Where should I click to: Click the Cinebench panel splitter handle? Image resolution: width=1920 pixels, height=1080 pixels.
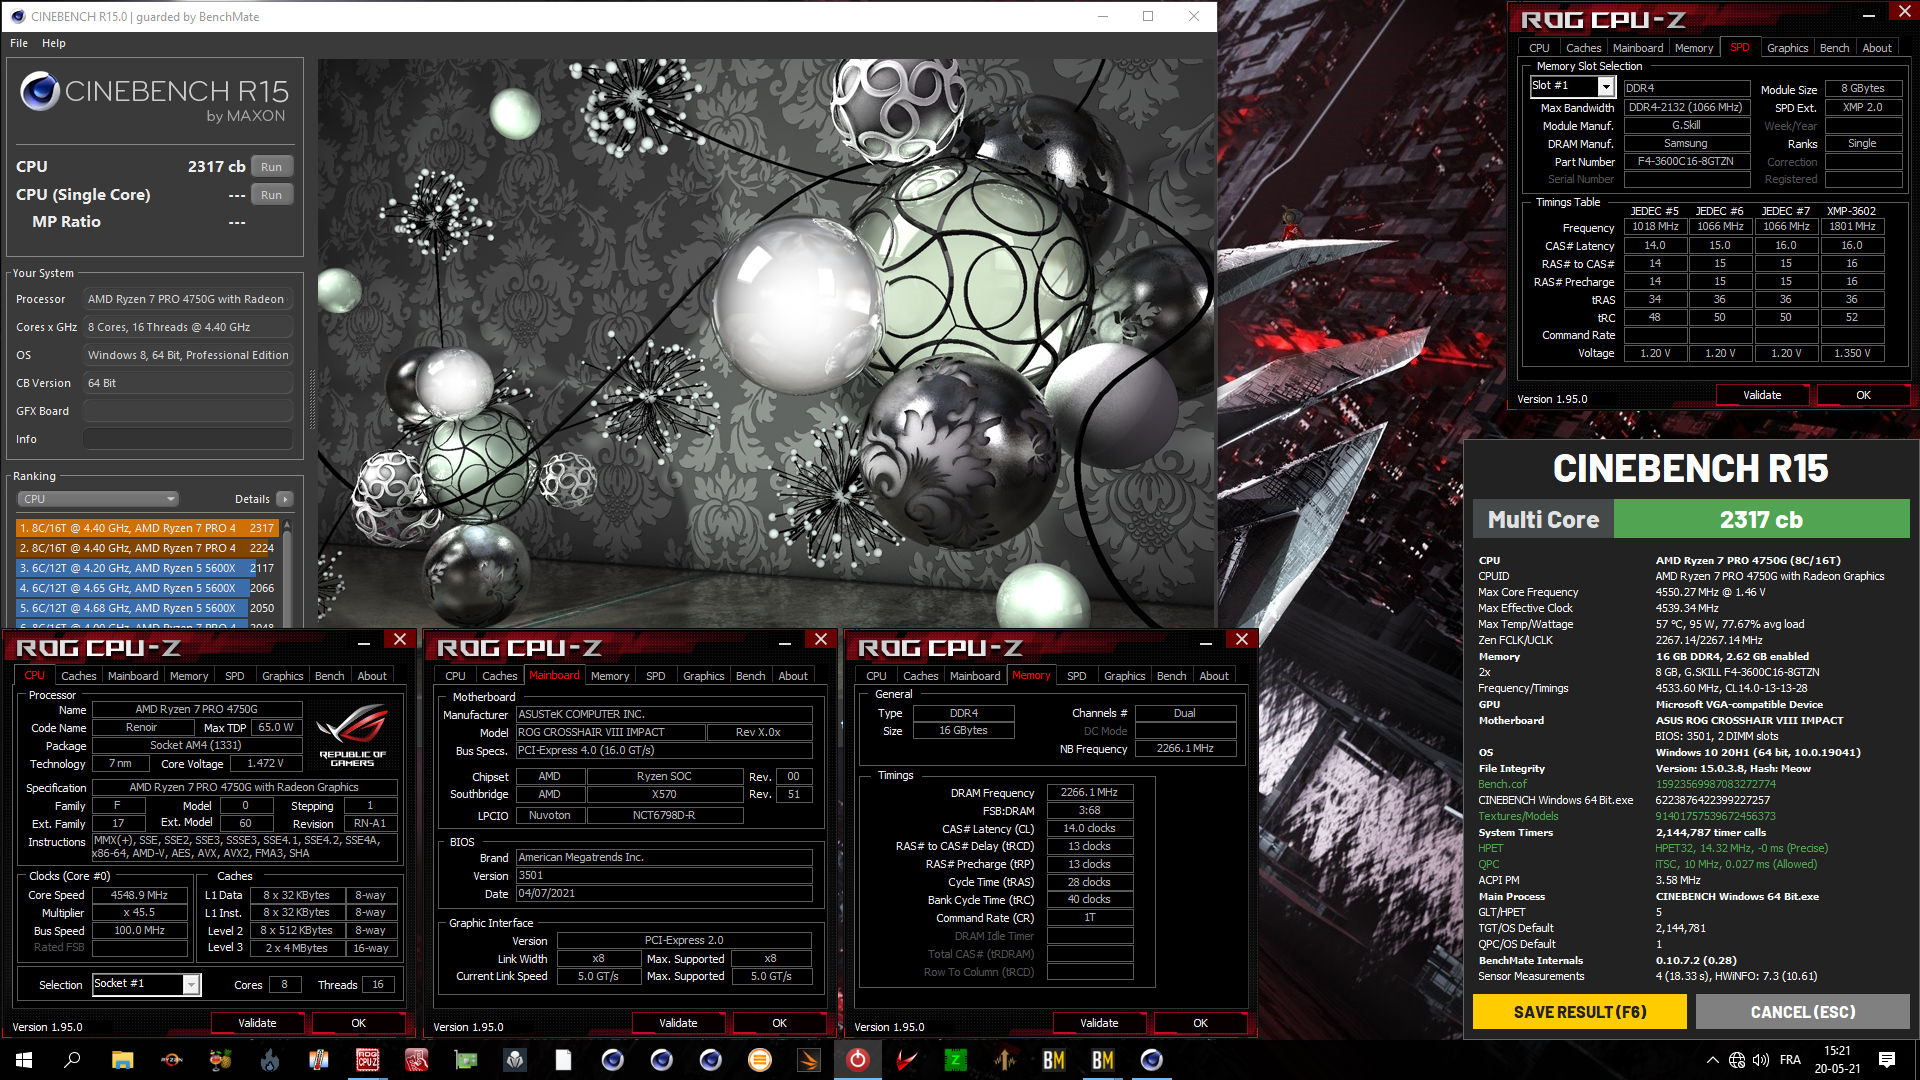311,400
